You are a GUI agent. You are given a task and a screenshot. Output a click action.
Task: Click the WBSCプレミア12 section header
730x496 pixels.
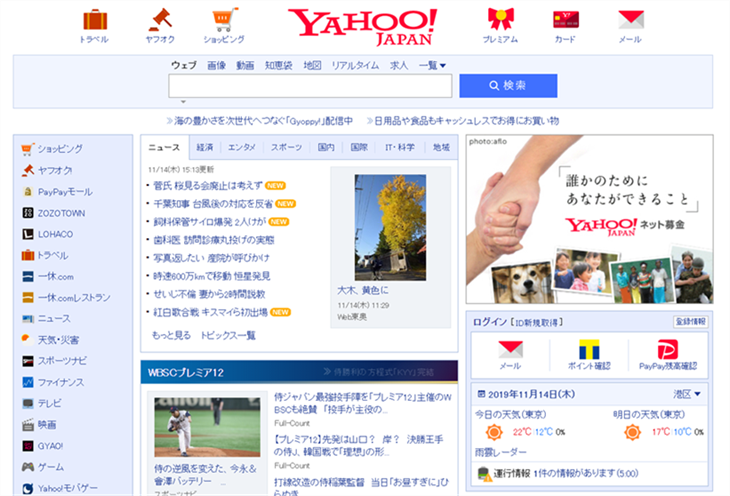click(x=185, y=373)
